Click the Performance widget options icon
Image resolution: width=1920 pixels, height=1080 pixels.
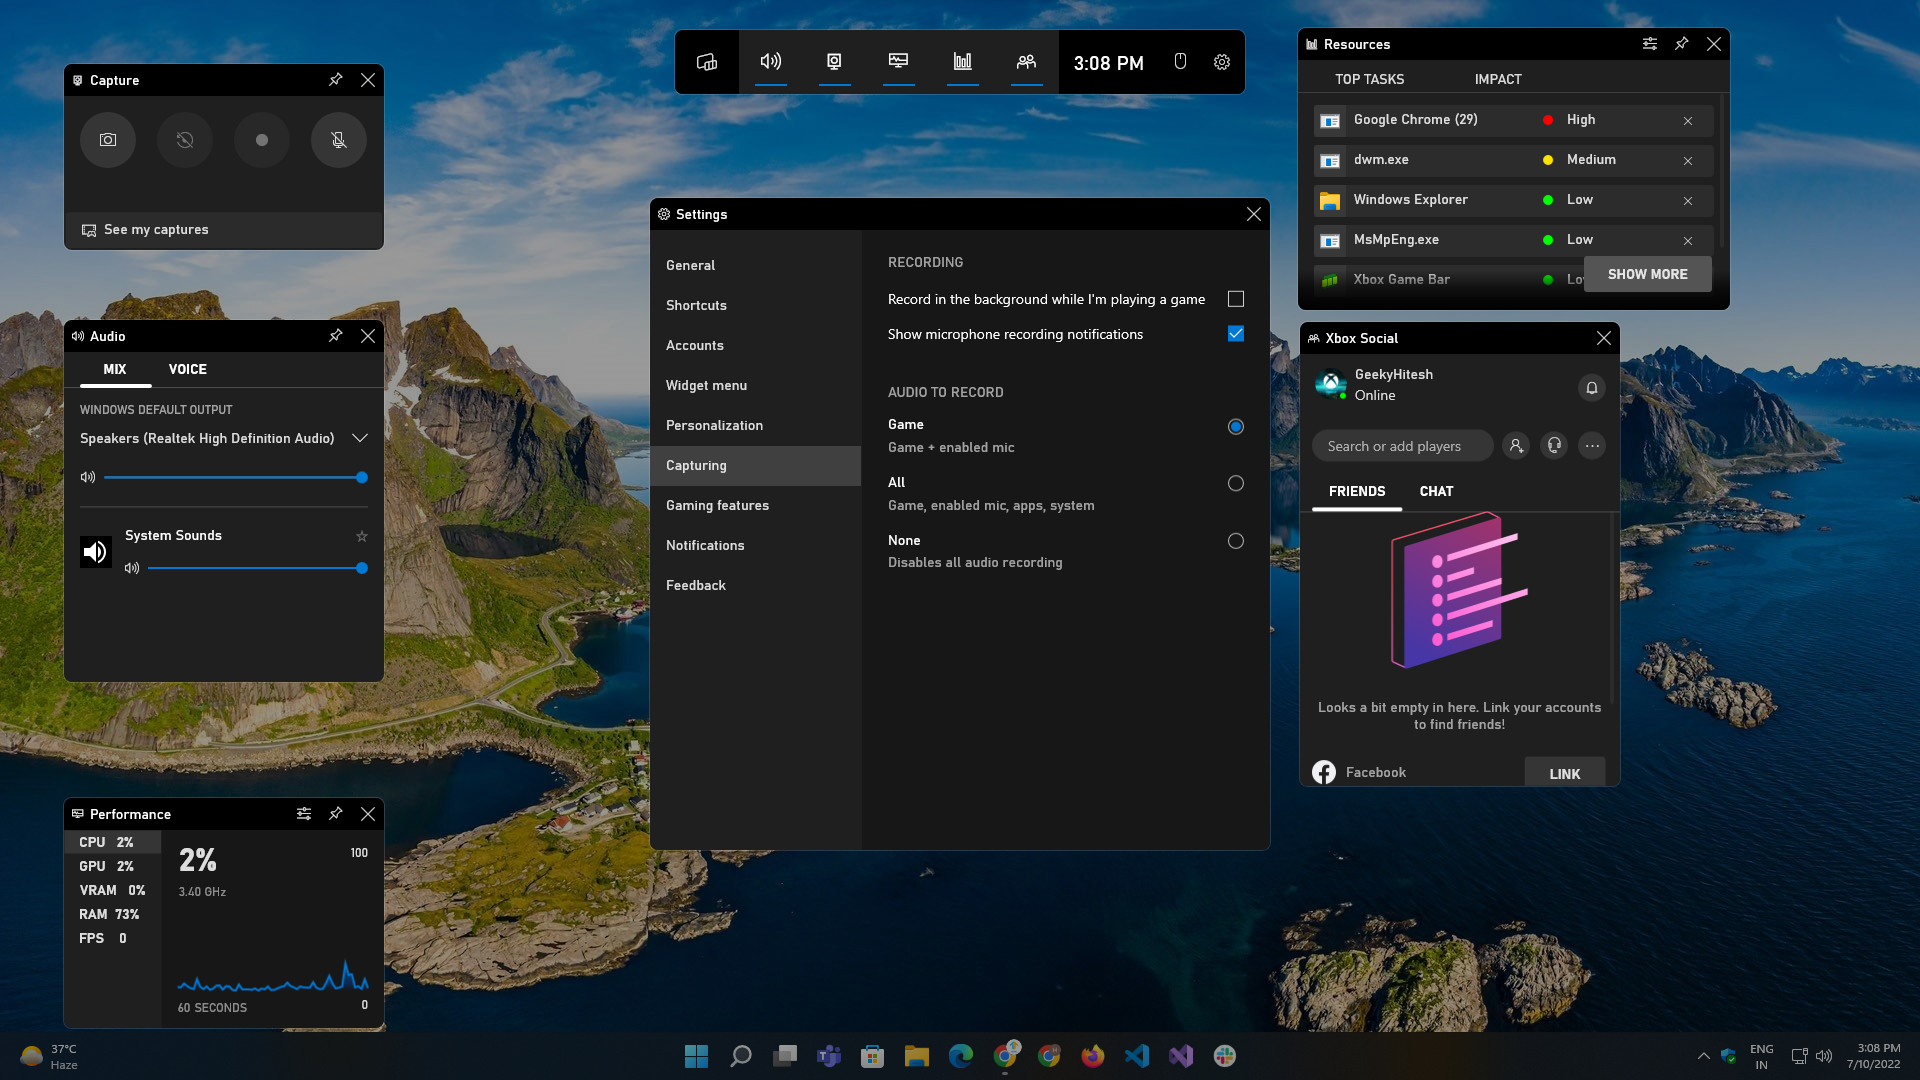[304, 814]
